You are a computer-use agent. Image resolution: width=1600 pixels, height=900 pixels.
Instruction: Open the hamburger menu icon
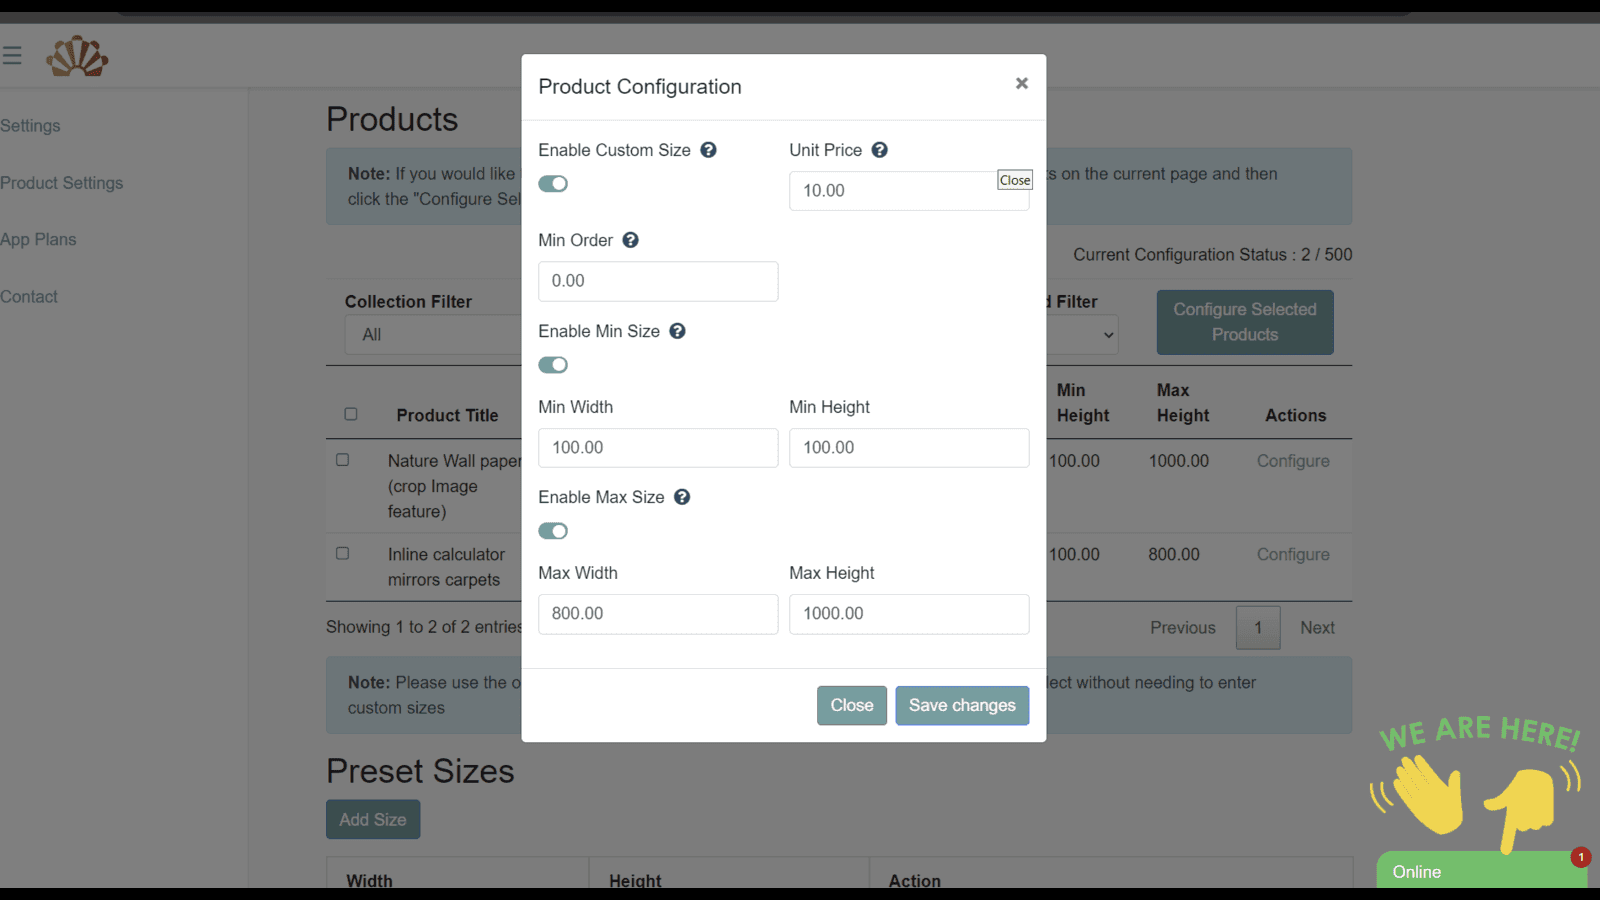click(x=12, y=56)
